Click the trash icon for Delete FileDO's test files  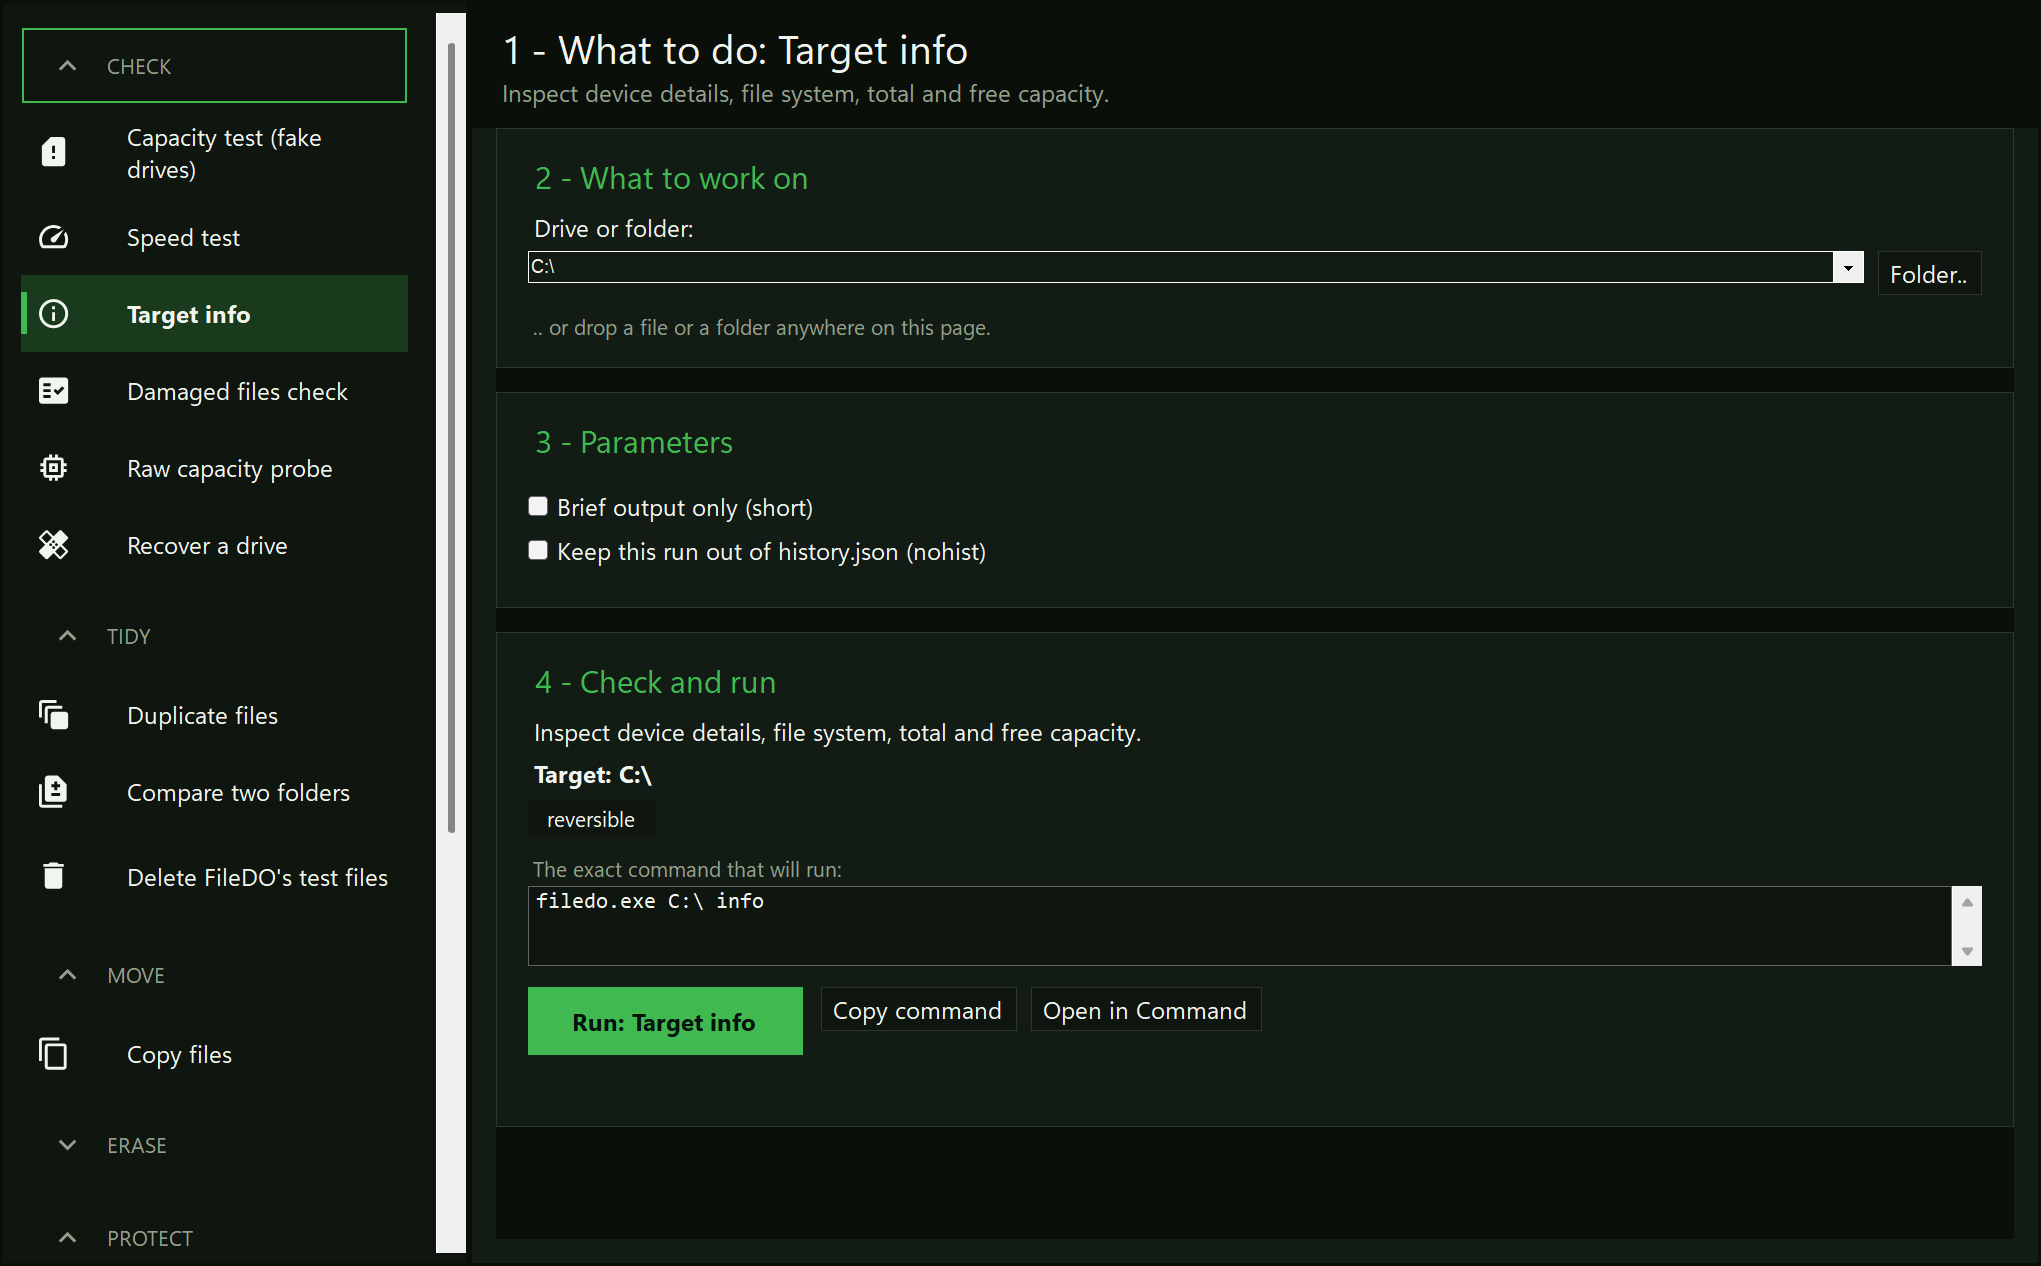[54, 876]
